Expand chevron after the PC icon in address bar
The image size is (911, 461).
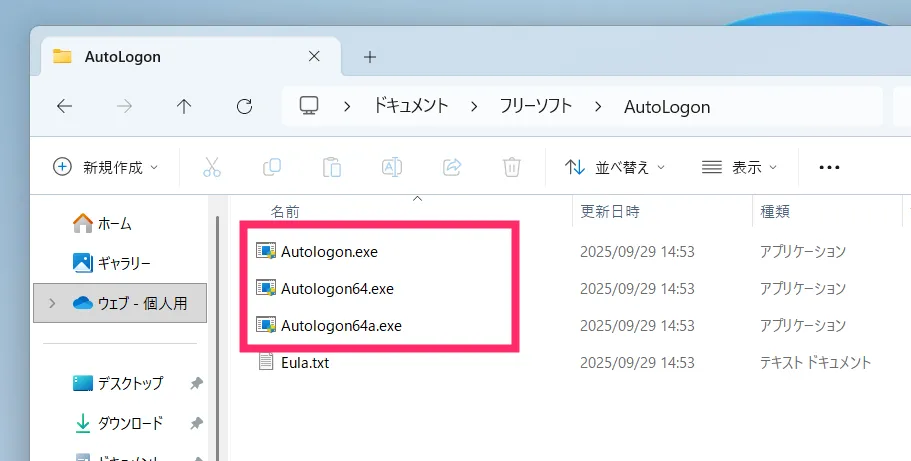click(x=347, y=107)
